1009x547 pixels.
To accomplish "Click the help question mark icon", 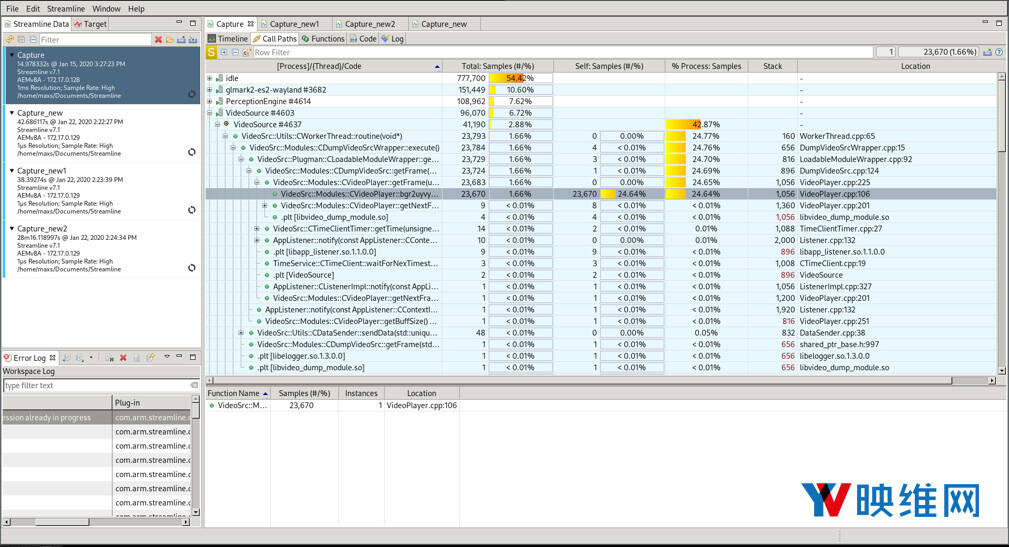I will pyautogui.click(x=997, y=52).
